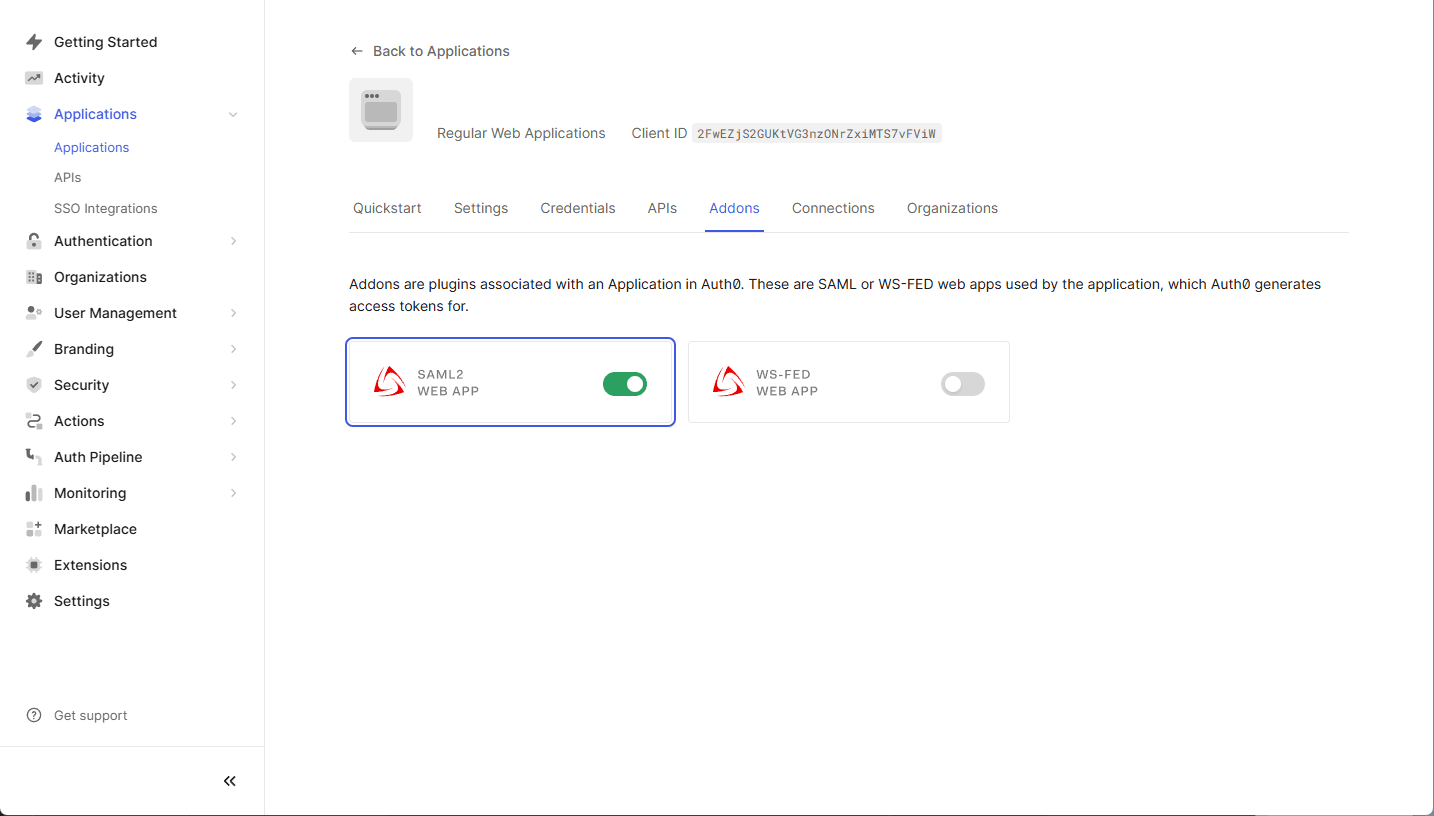Click the Marketplace grid-plus icon
Viewport: 1434px width, 816px height.
click(x=34, y=529)
